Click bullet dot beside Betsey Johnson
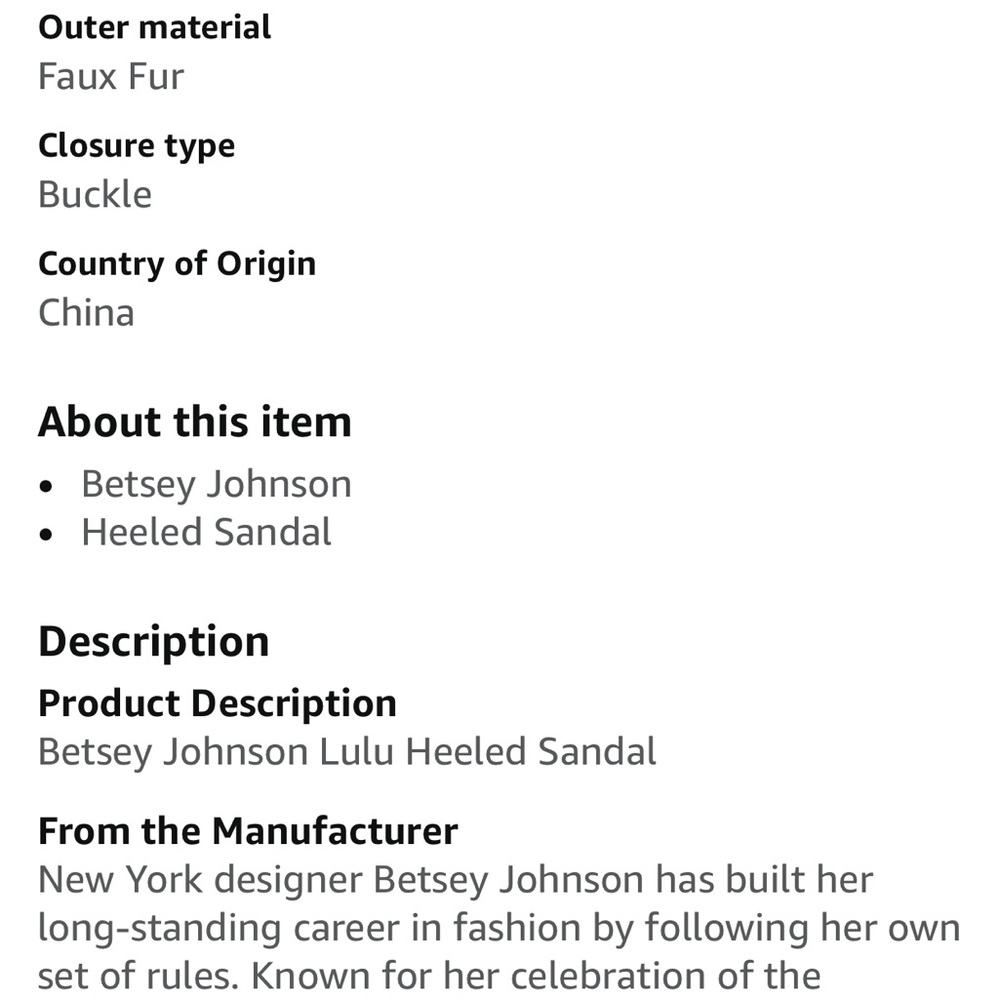1000x1000 pixels. point(46,487)
